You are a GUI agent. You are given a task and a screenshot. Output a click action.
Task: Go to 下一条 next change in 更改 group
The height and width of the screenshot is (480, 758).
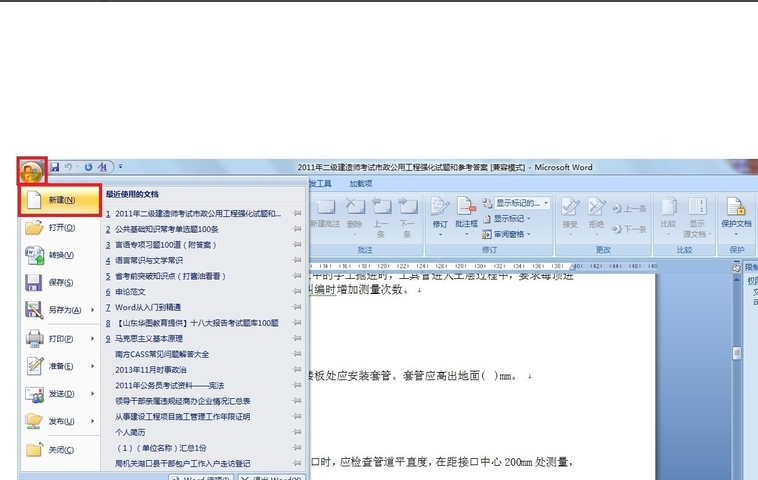pyautogui.click(x=629, y=229)
